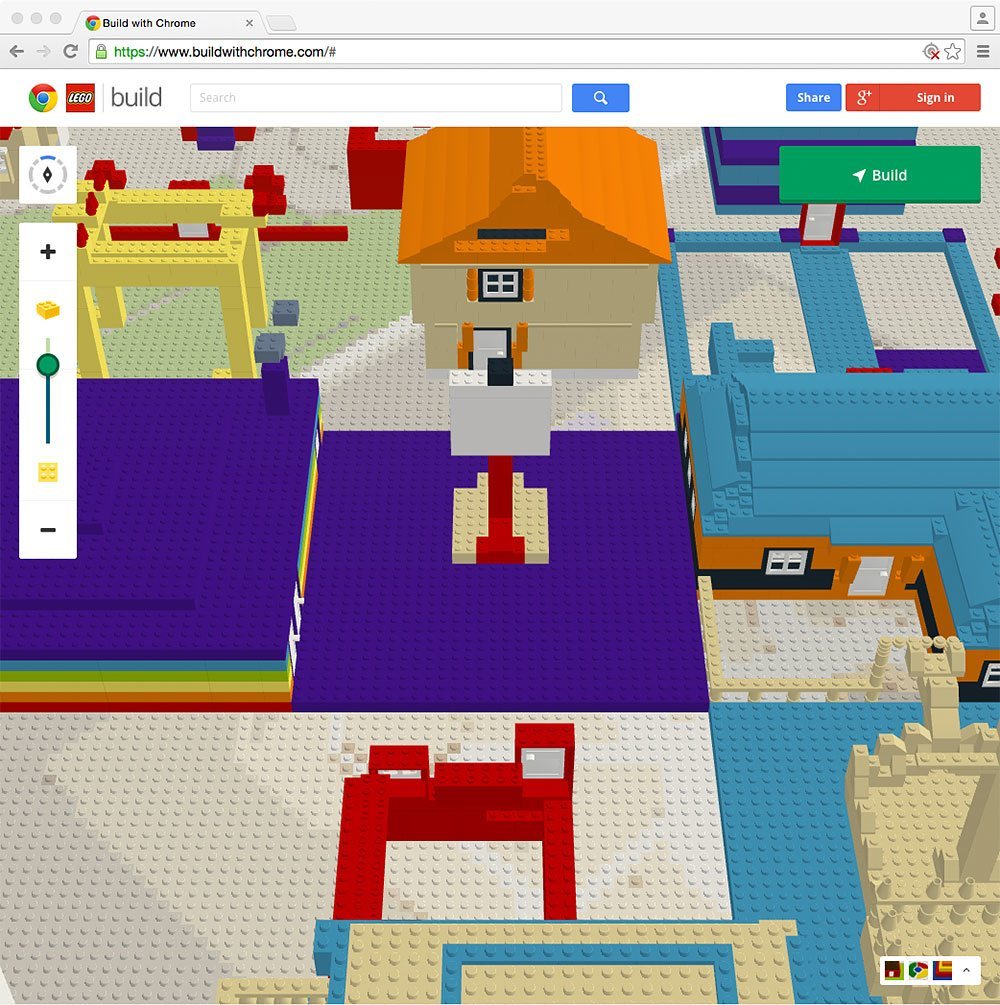1000x1005 pixels.
Task: Open a new browser tab
Action: (x=281, y=24)
